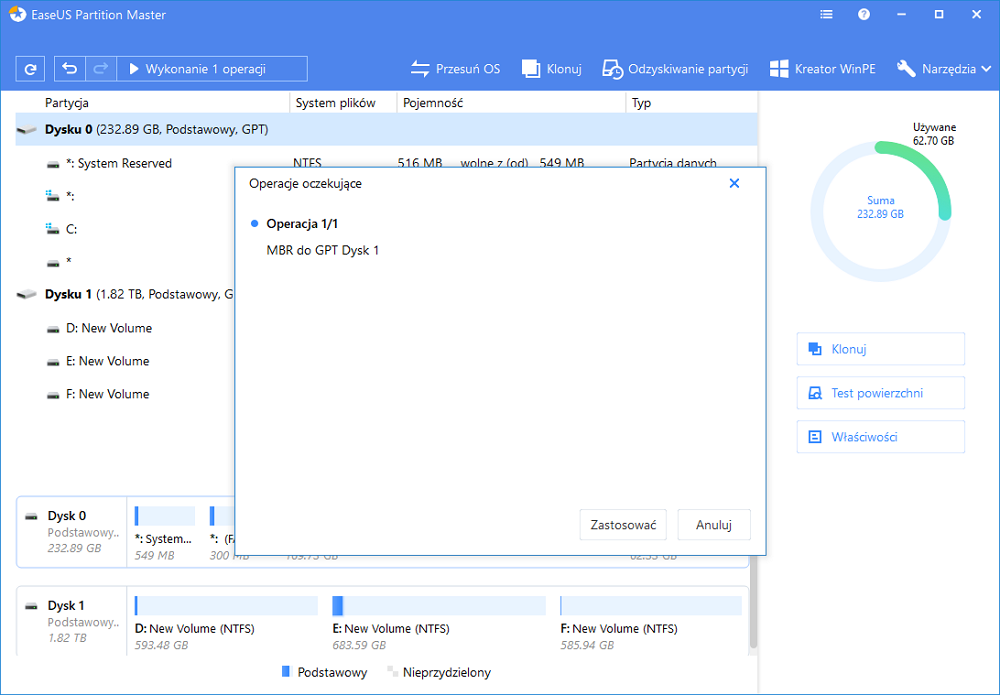1000x695 pixels.
Task: Open the Przesuń OS migration tool
Action: [455, 69]
